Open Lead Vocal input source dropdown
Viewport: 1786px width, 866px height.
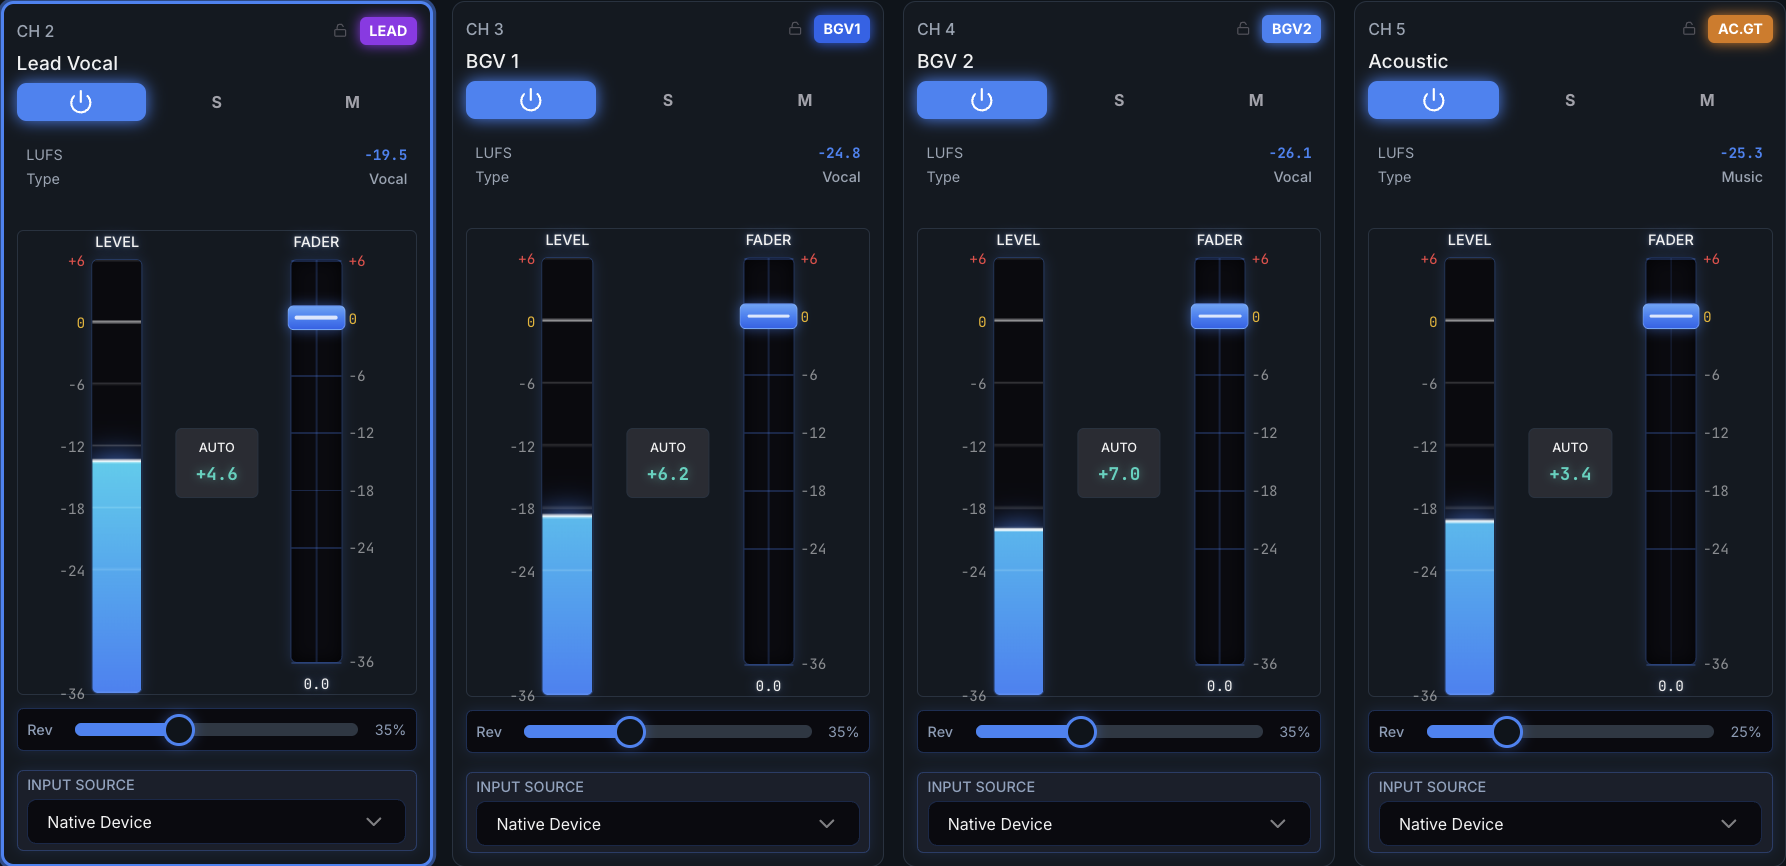pos(216,822)
